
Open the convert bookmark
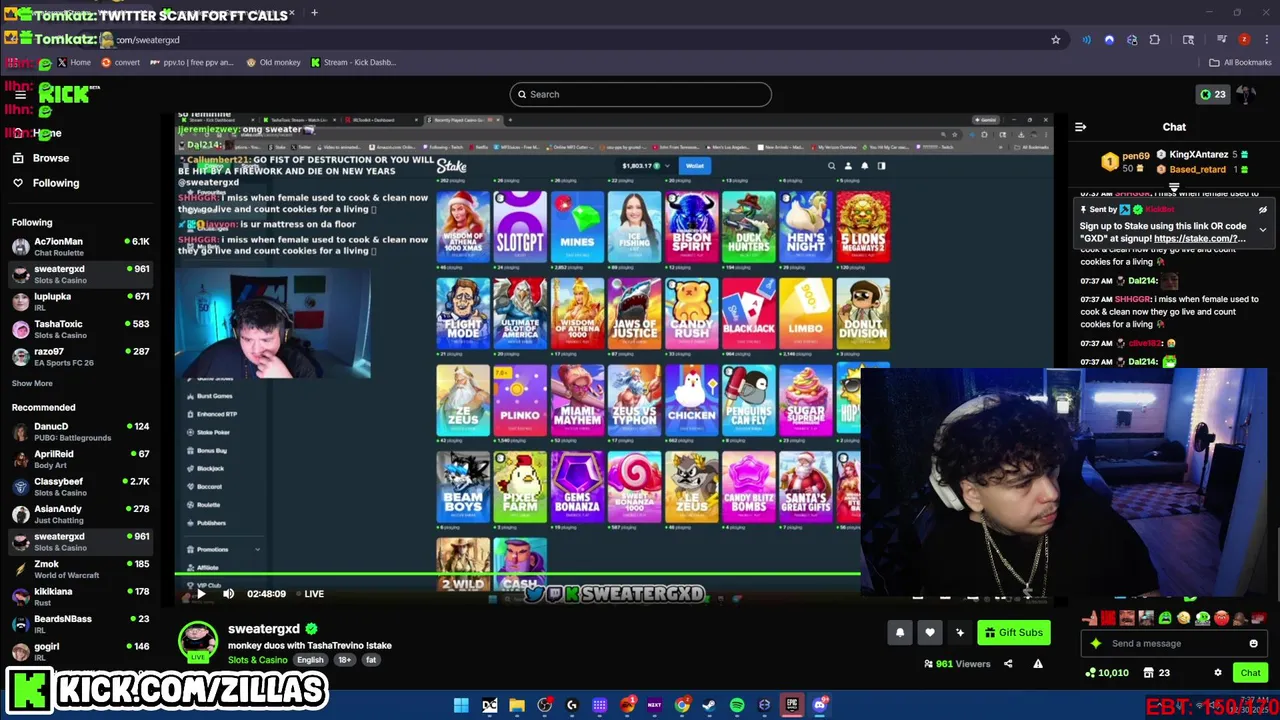[120, 62]
